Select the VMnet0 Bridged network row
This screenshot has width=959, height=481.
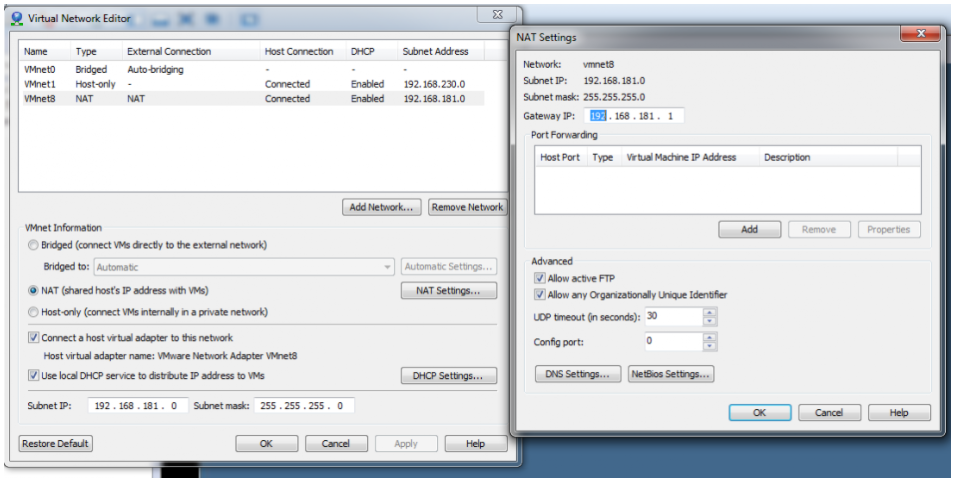[250, 70]
